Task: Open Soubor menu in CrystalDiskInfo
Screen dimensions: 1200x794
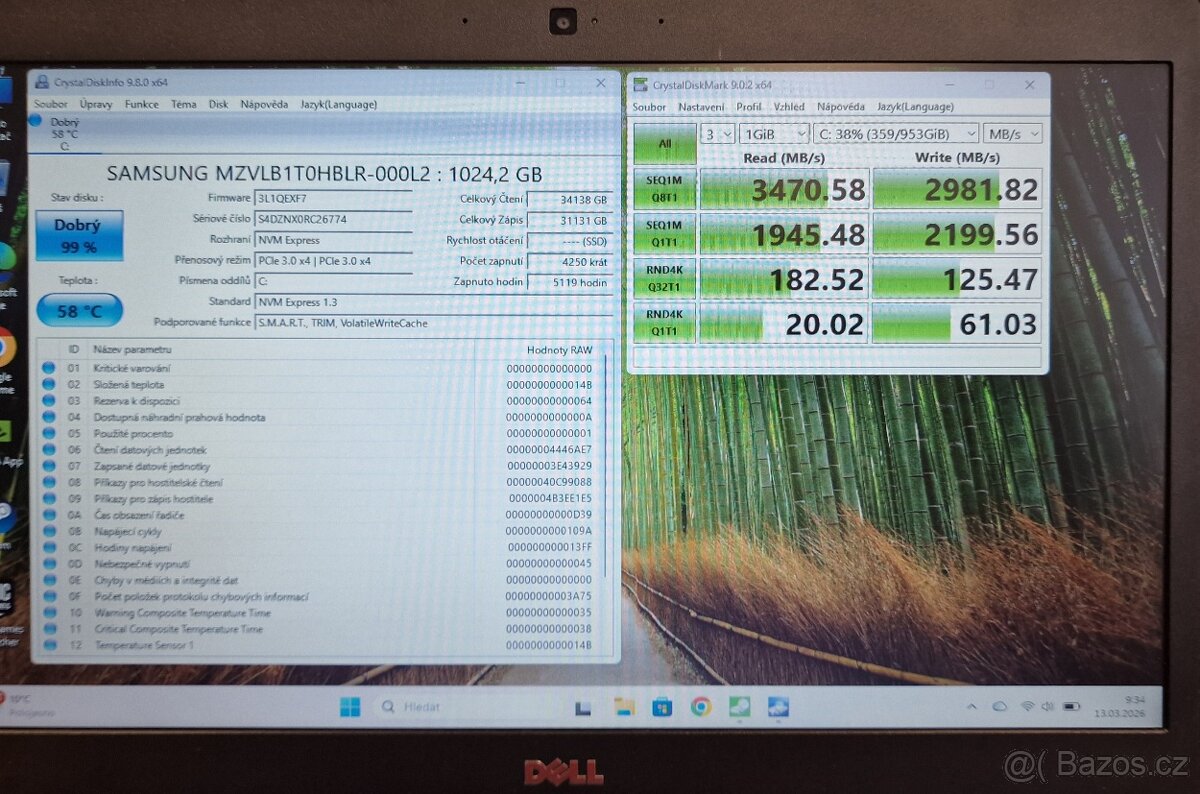Action: pyautogui.click(x=51, y=104)
